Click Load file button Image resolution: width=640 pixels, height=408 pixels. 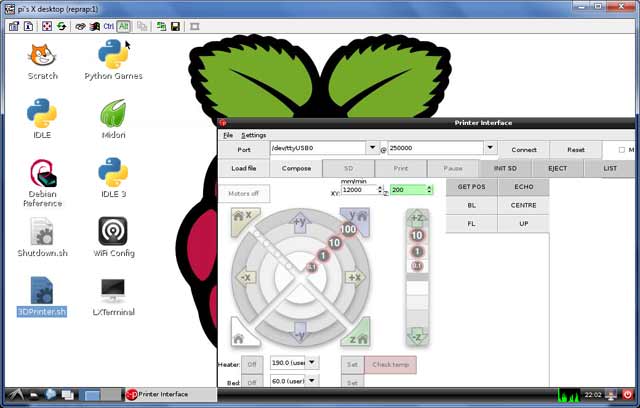(x=244, y=168)
